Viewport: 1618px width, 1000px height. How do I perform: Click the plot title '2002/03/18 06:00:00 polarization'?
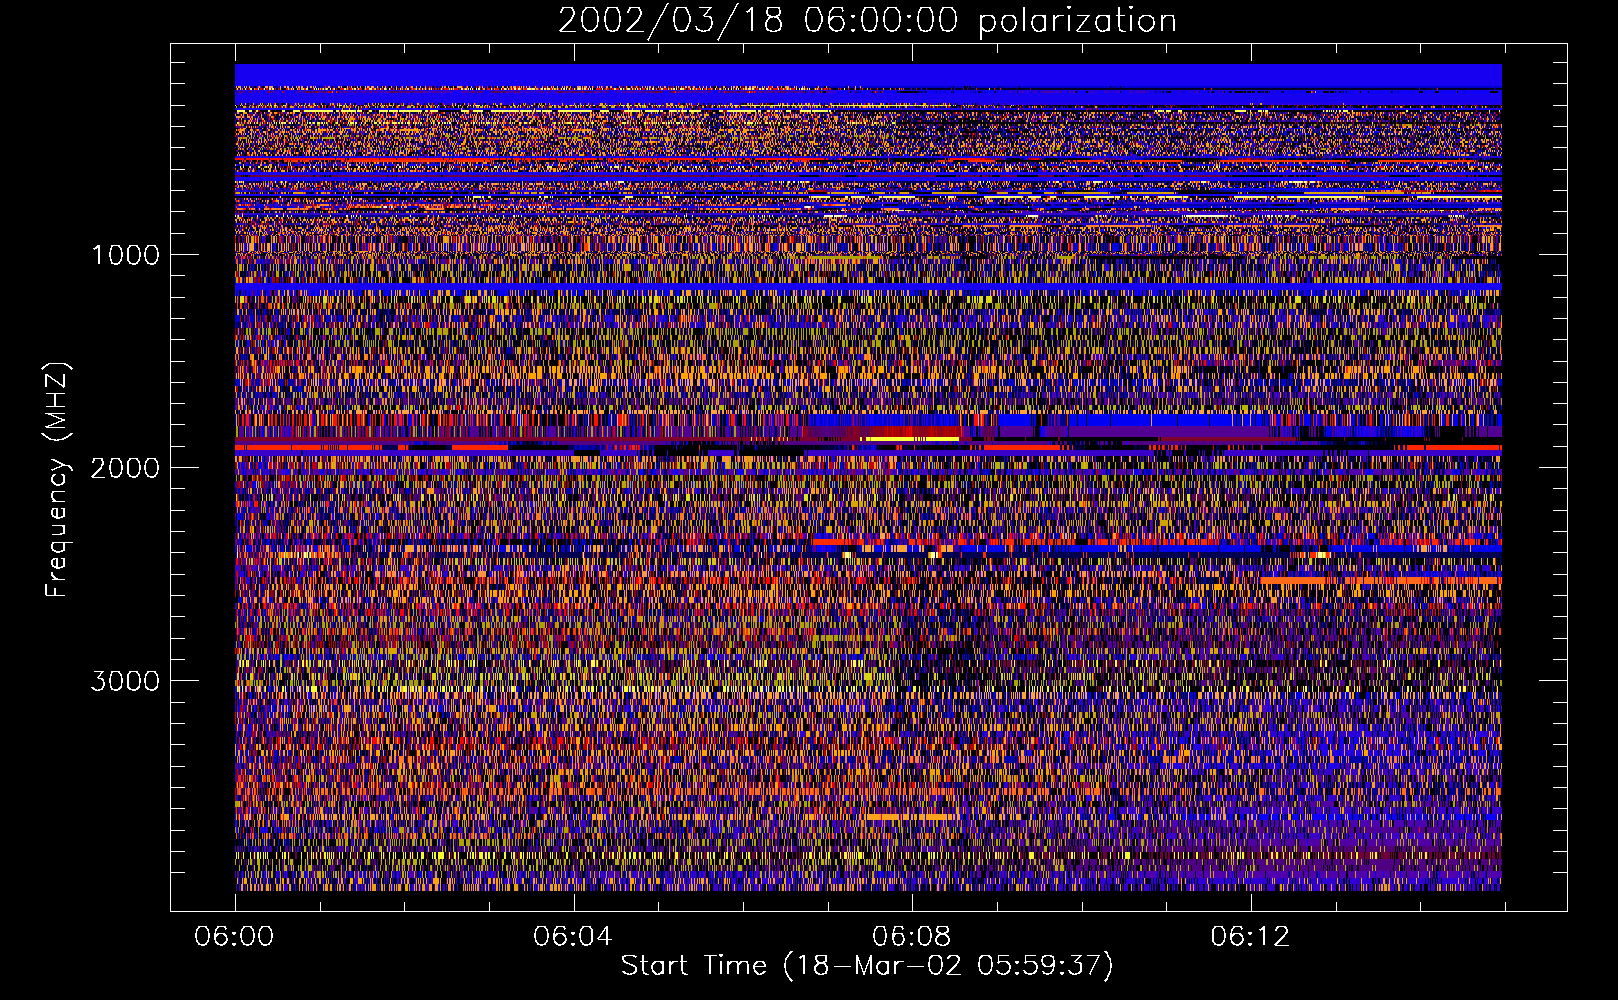click(867, 21)
